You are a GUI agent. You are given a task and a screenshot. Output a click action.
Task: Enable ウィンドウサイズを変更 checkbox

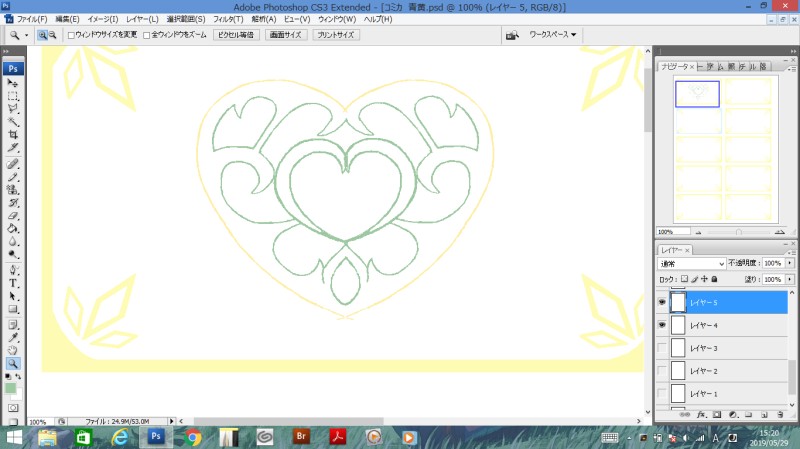(71, 35)
